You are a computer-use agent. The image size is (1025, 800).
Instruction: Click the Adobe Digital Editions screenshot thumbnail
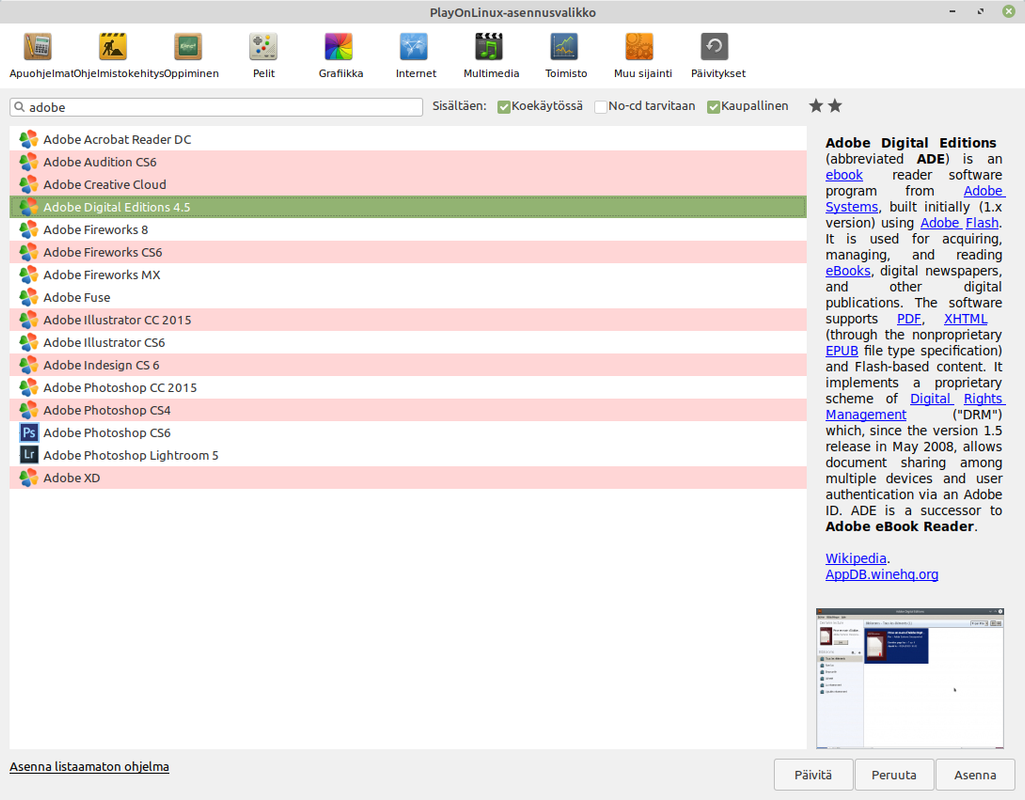point(910,678)
